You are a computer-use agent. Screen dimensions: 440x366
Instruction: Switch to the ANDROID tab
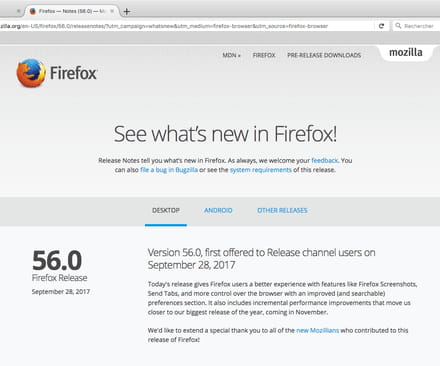pyautogui.click(x=218, y=211)
